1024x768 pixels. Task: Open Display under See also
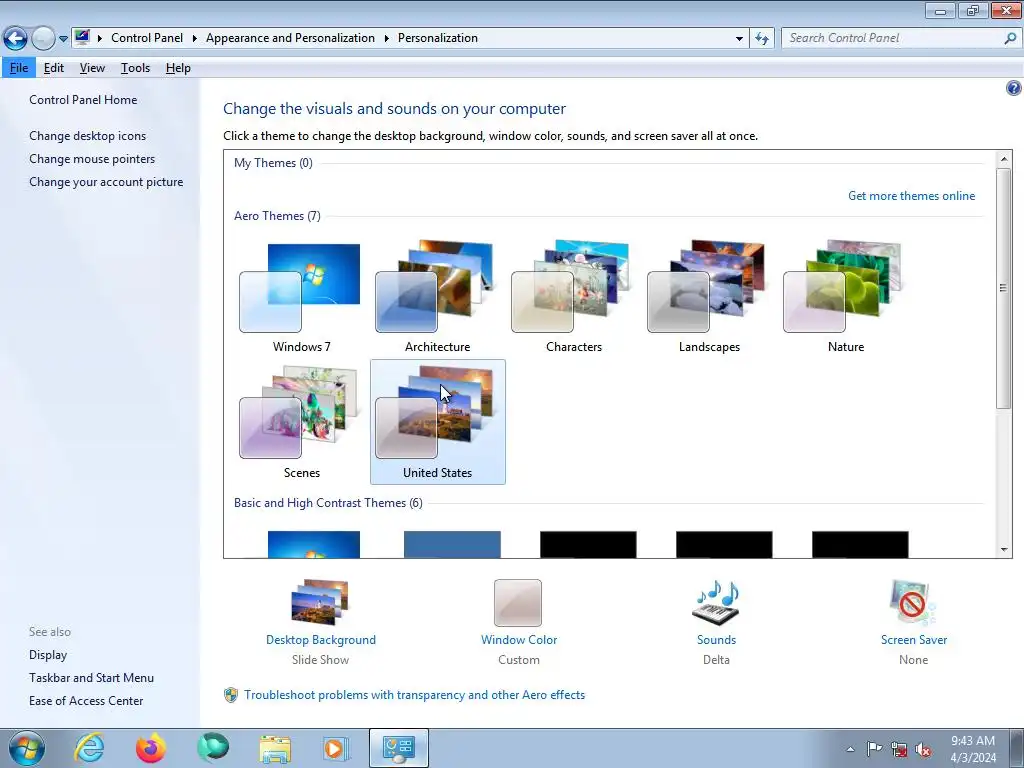pos(48,655)
